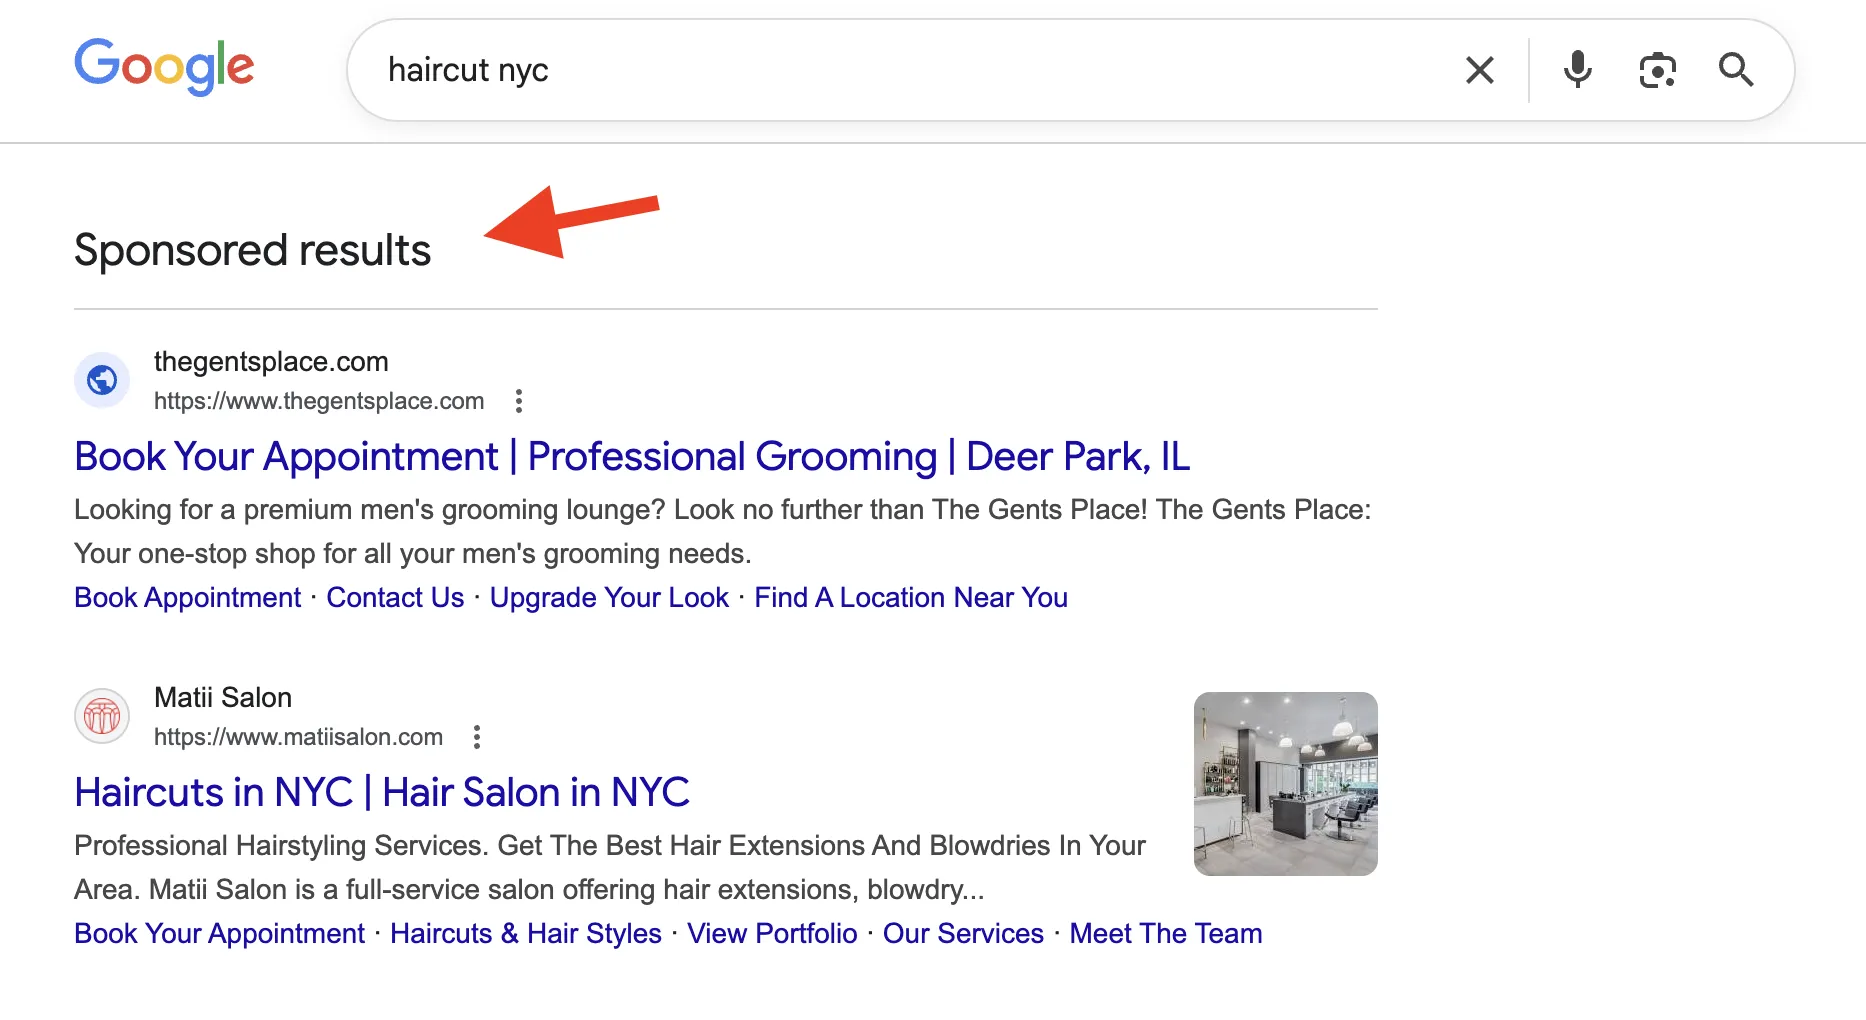Clear the search box with the X icon
This screenshot has width=1866, height=1020.
point(1480,70)
